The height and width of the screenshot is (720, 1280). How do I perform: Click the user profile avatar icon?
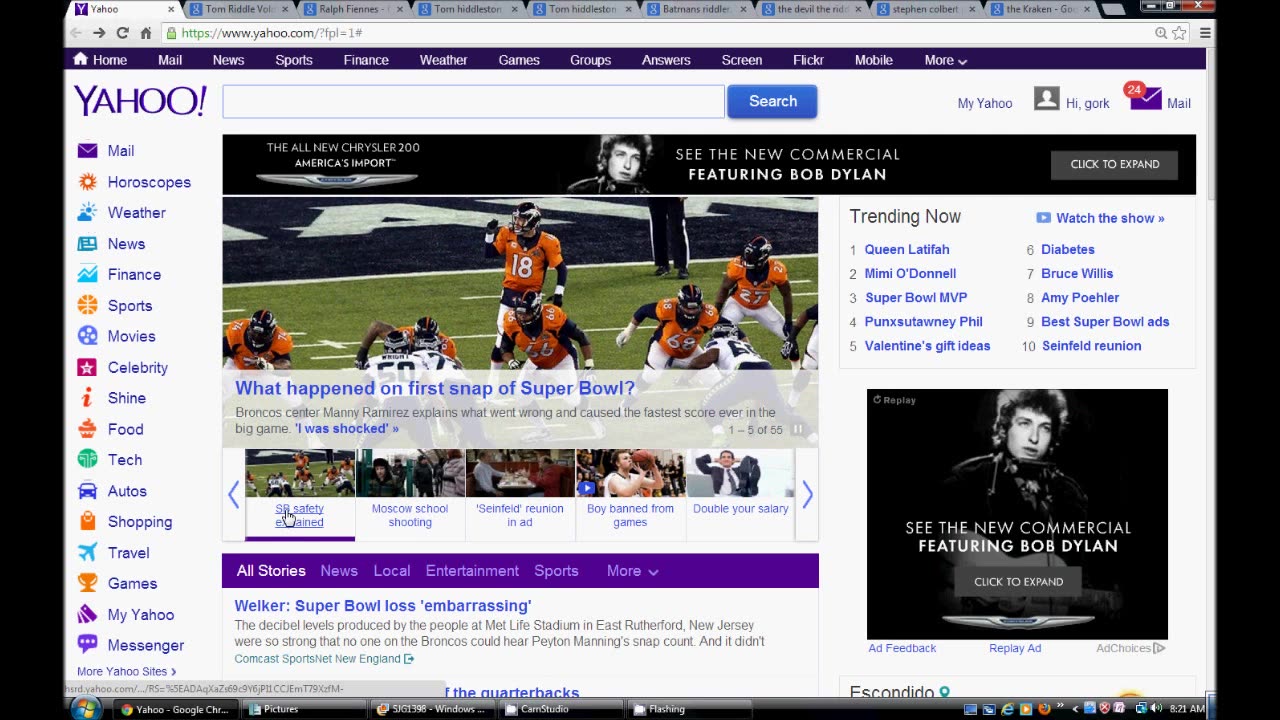(1046, 99)
